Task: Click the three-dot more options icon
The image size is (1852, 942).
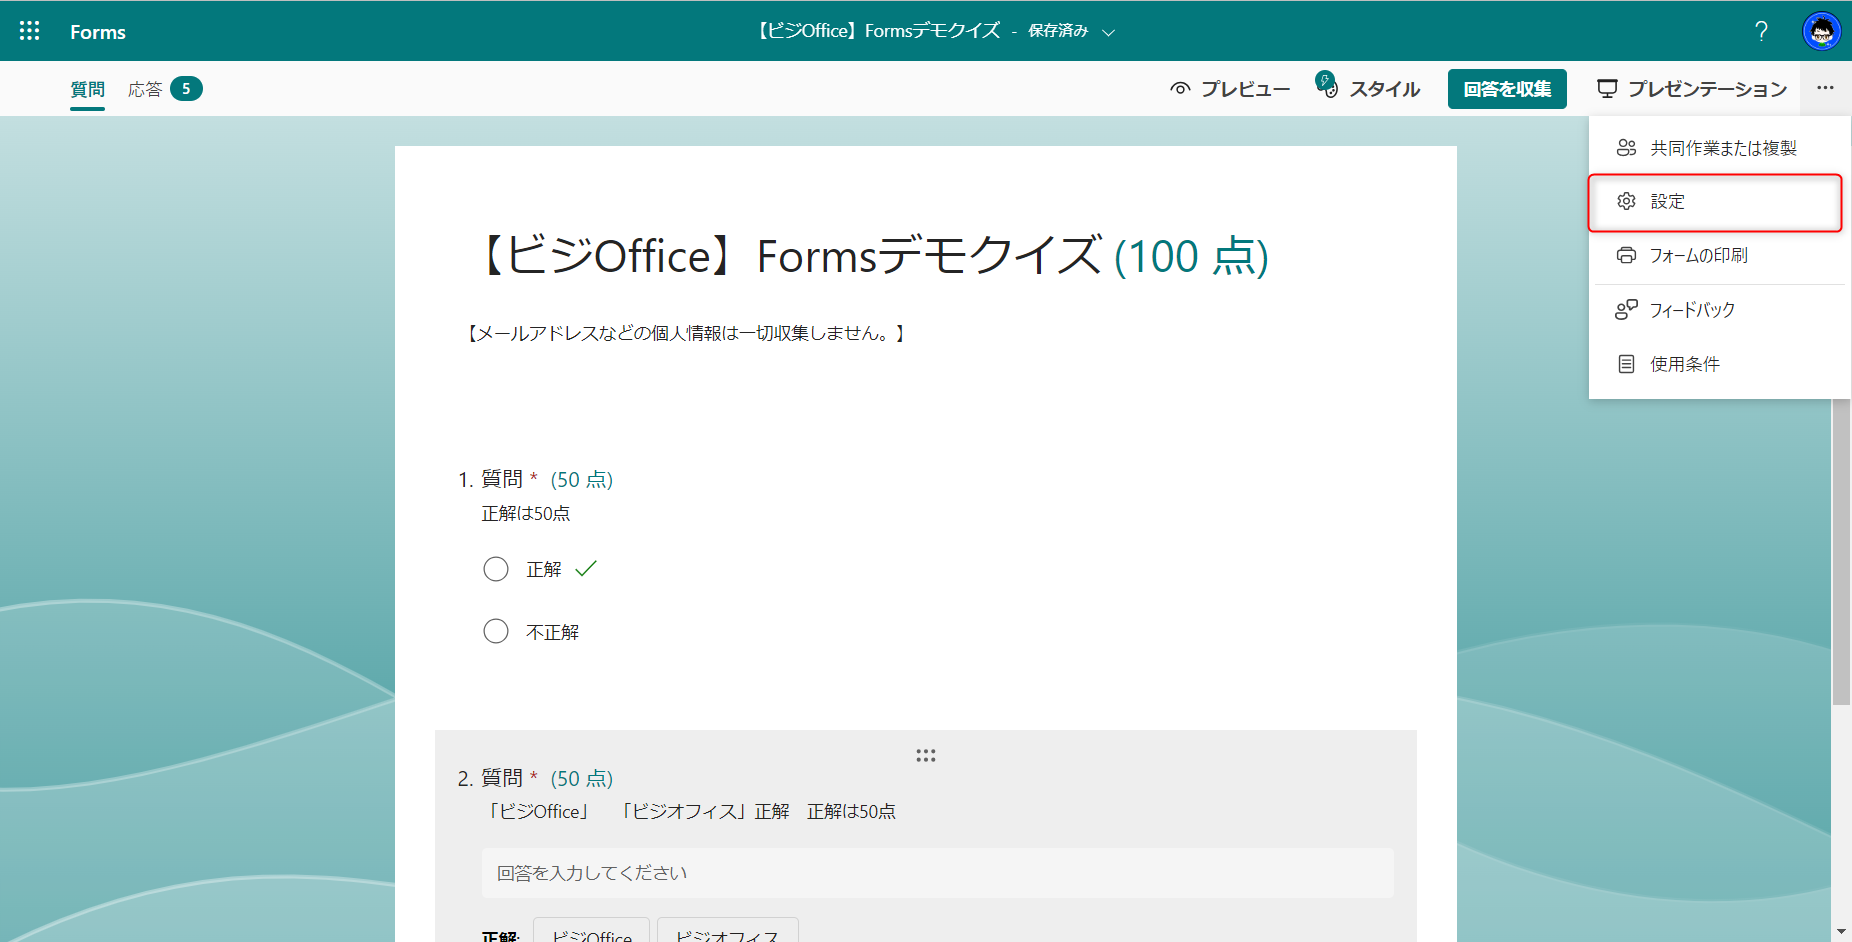Action: [x=1825, y=88]
